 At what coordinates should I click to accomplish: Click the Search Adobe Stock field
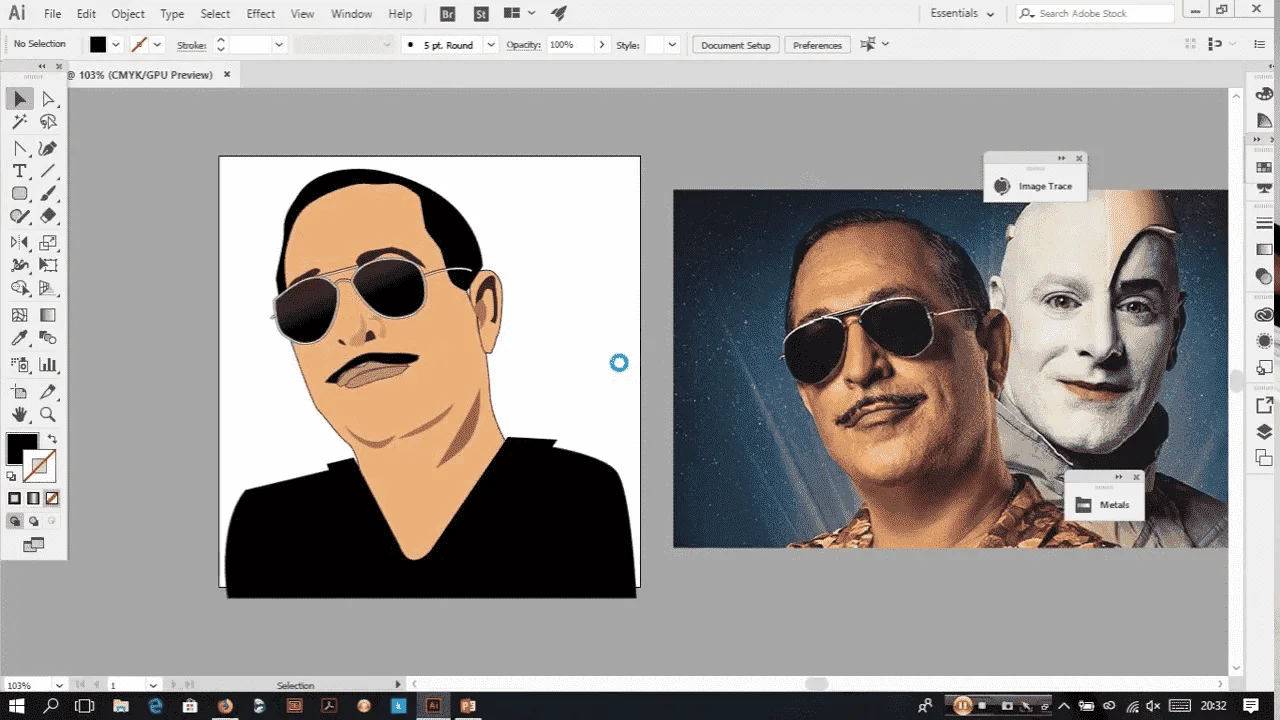pyautogui.click(x=1095, y=13)
